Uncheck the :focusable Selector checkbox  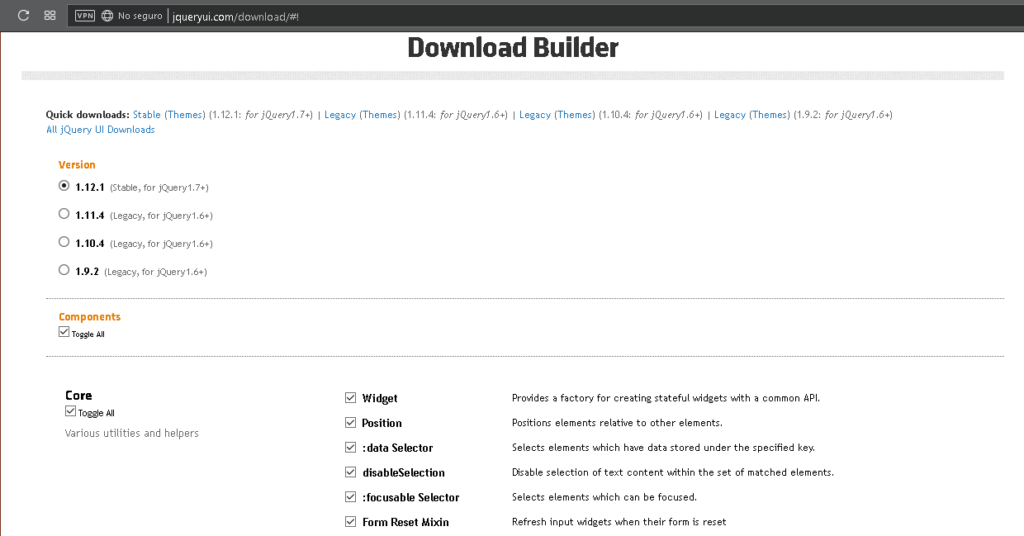coord(351,497)
